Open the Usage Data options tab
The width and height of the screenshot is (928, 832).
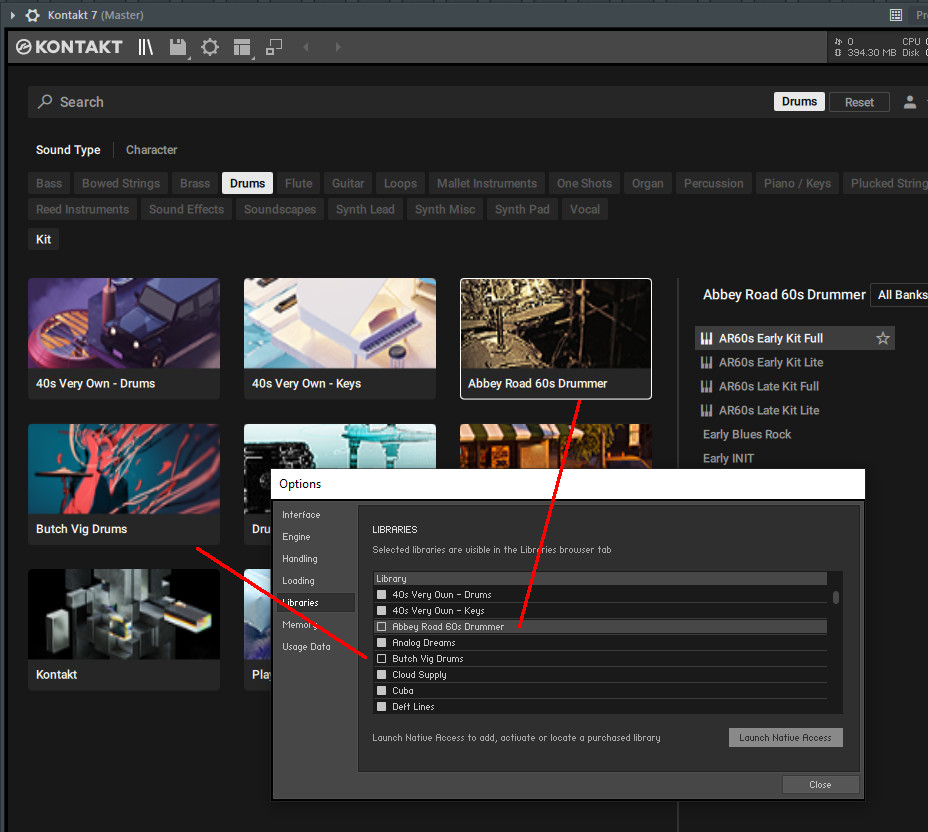[307, 647]
